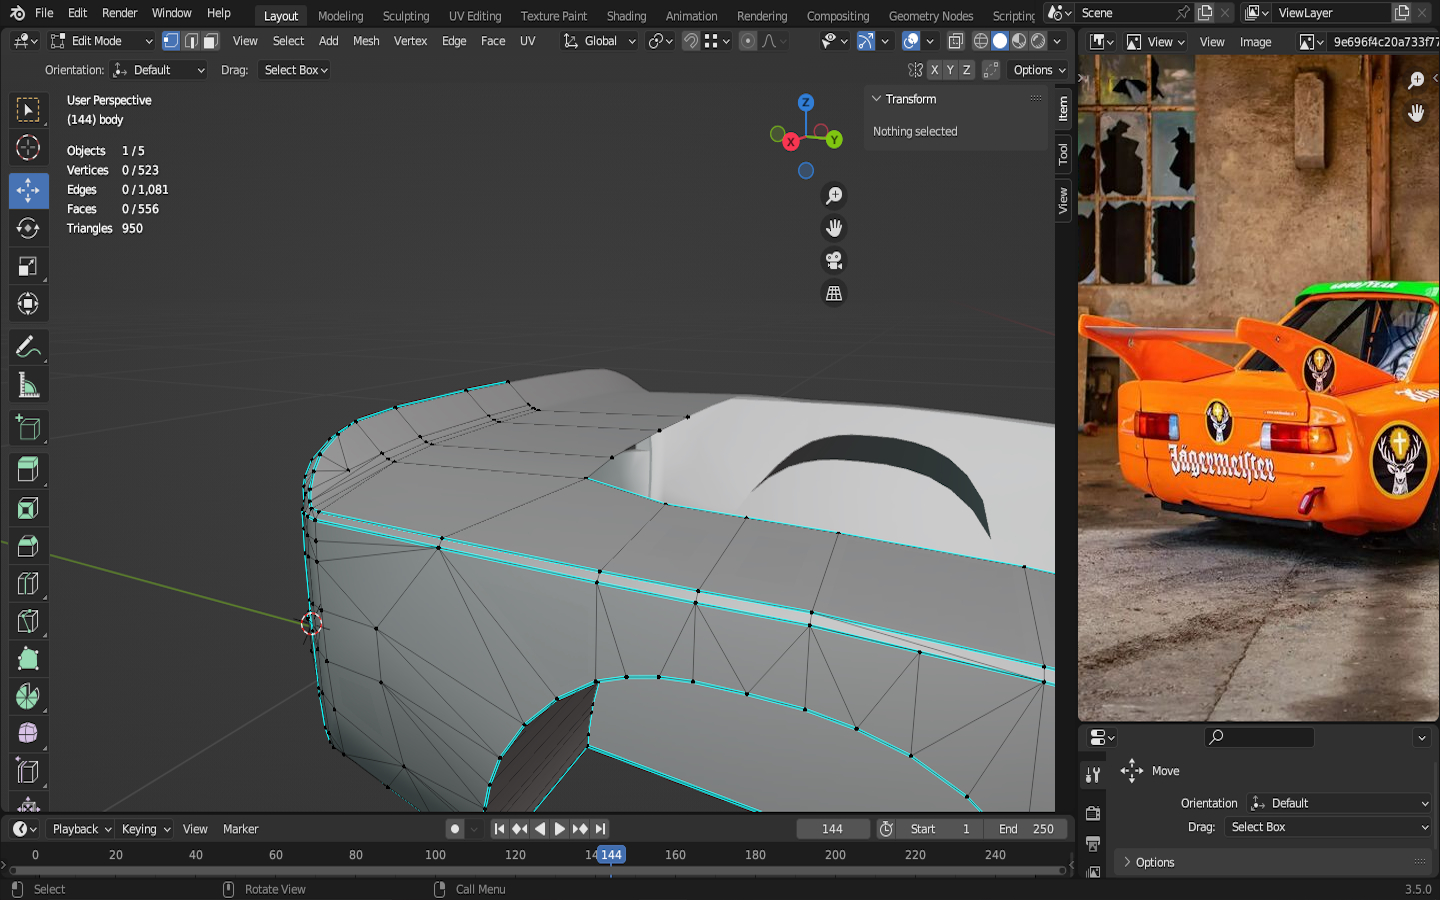The image size is (1440, 900).
Task: Pick the Measure ruler tool
Action: click(28, 386)
